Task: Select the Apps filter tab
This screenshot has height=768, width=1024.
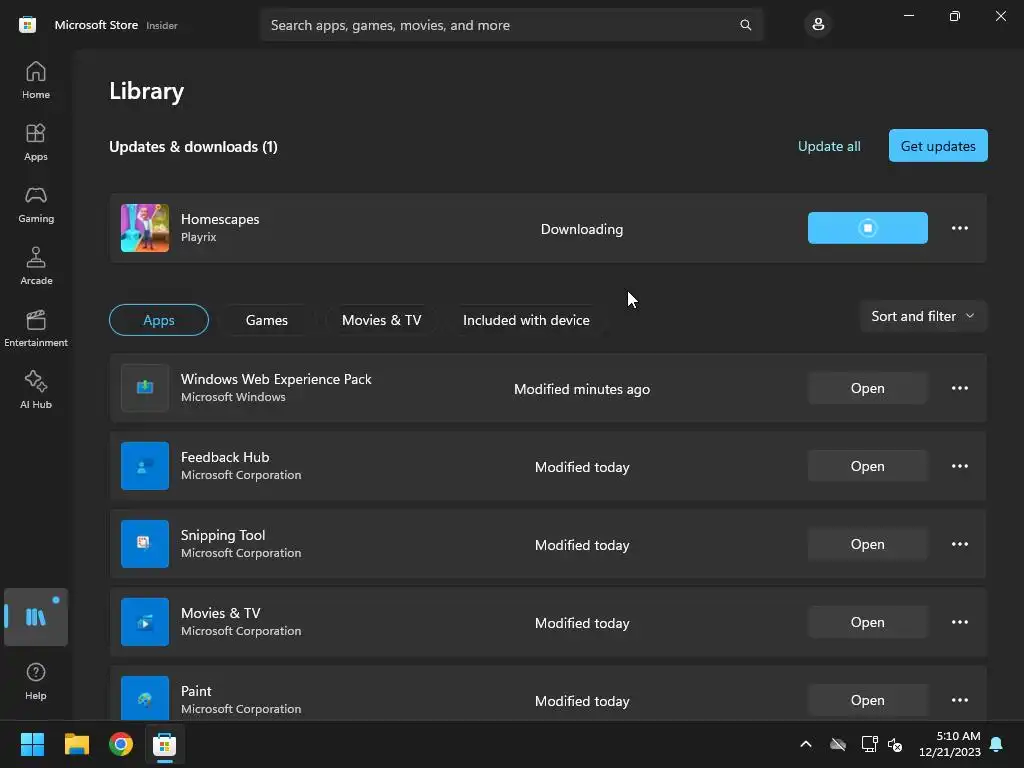Action: pos(159,320)
